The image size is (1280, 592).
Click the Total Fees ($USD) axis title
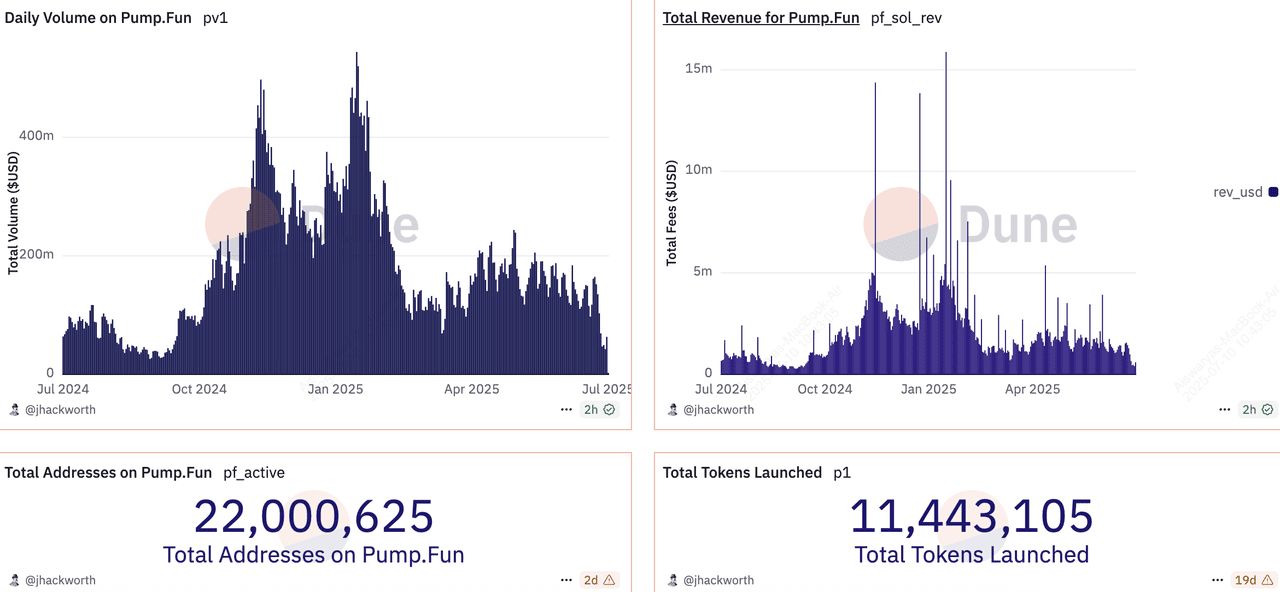[672, 213]
